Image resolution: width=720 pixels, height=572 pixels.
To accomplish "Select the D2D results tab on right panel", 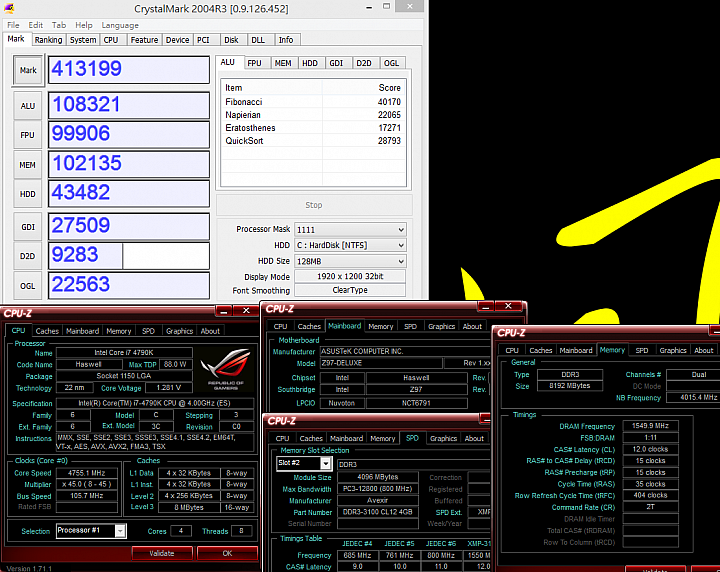I will (x=364, y=63).
